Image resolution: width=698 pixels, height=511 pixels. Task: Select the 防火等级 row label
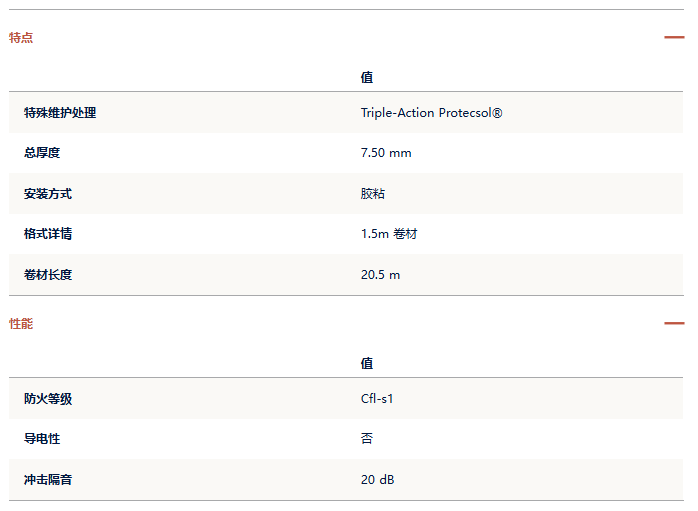(48, 398)
